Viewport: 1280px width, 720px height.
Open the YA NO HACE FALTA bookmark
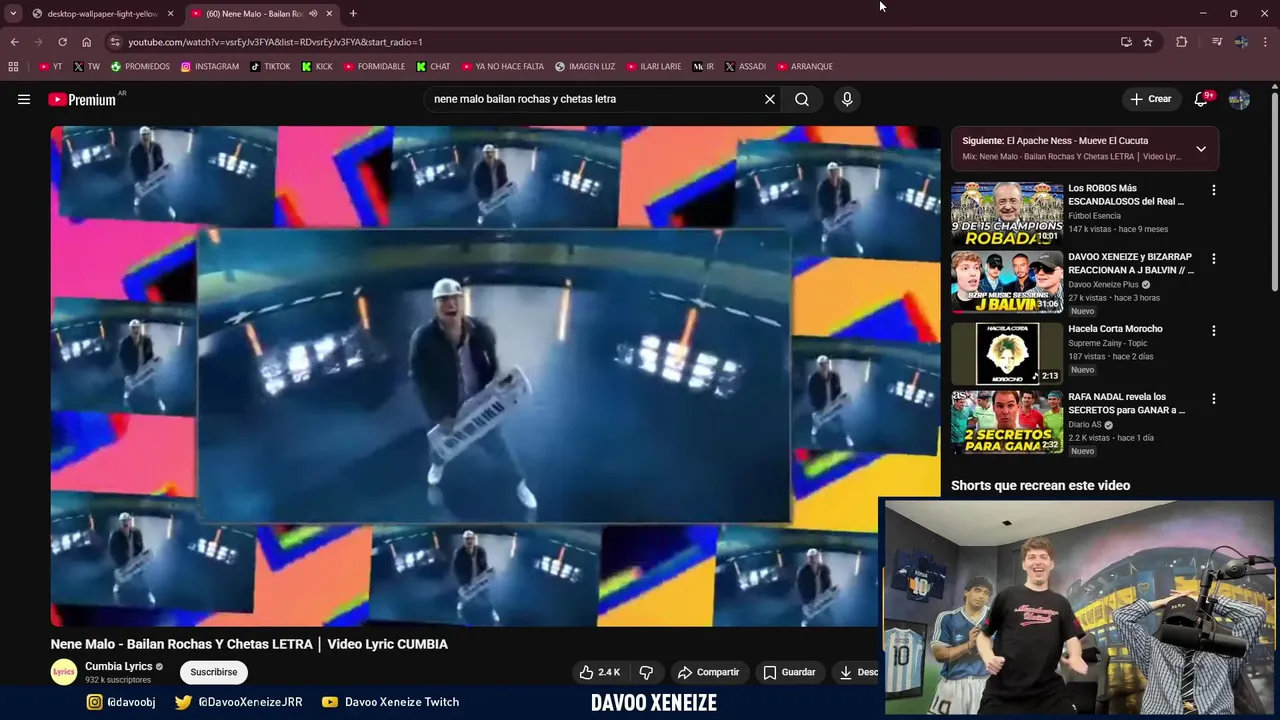(x=503, y=67)
